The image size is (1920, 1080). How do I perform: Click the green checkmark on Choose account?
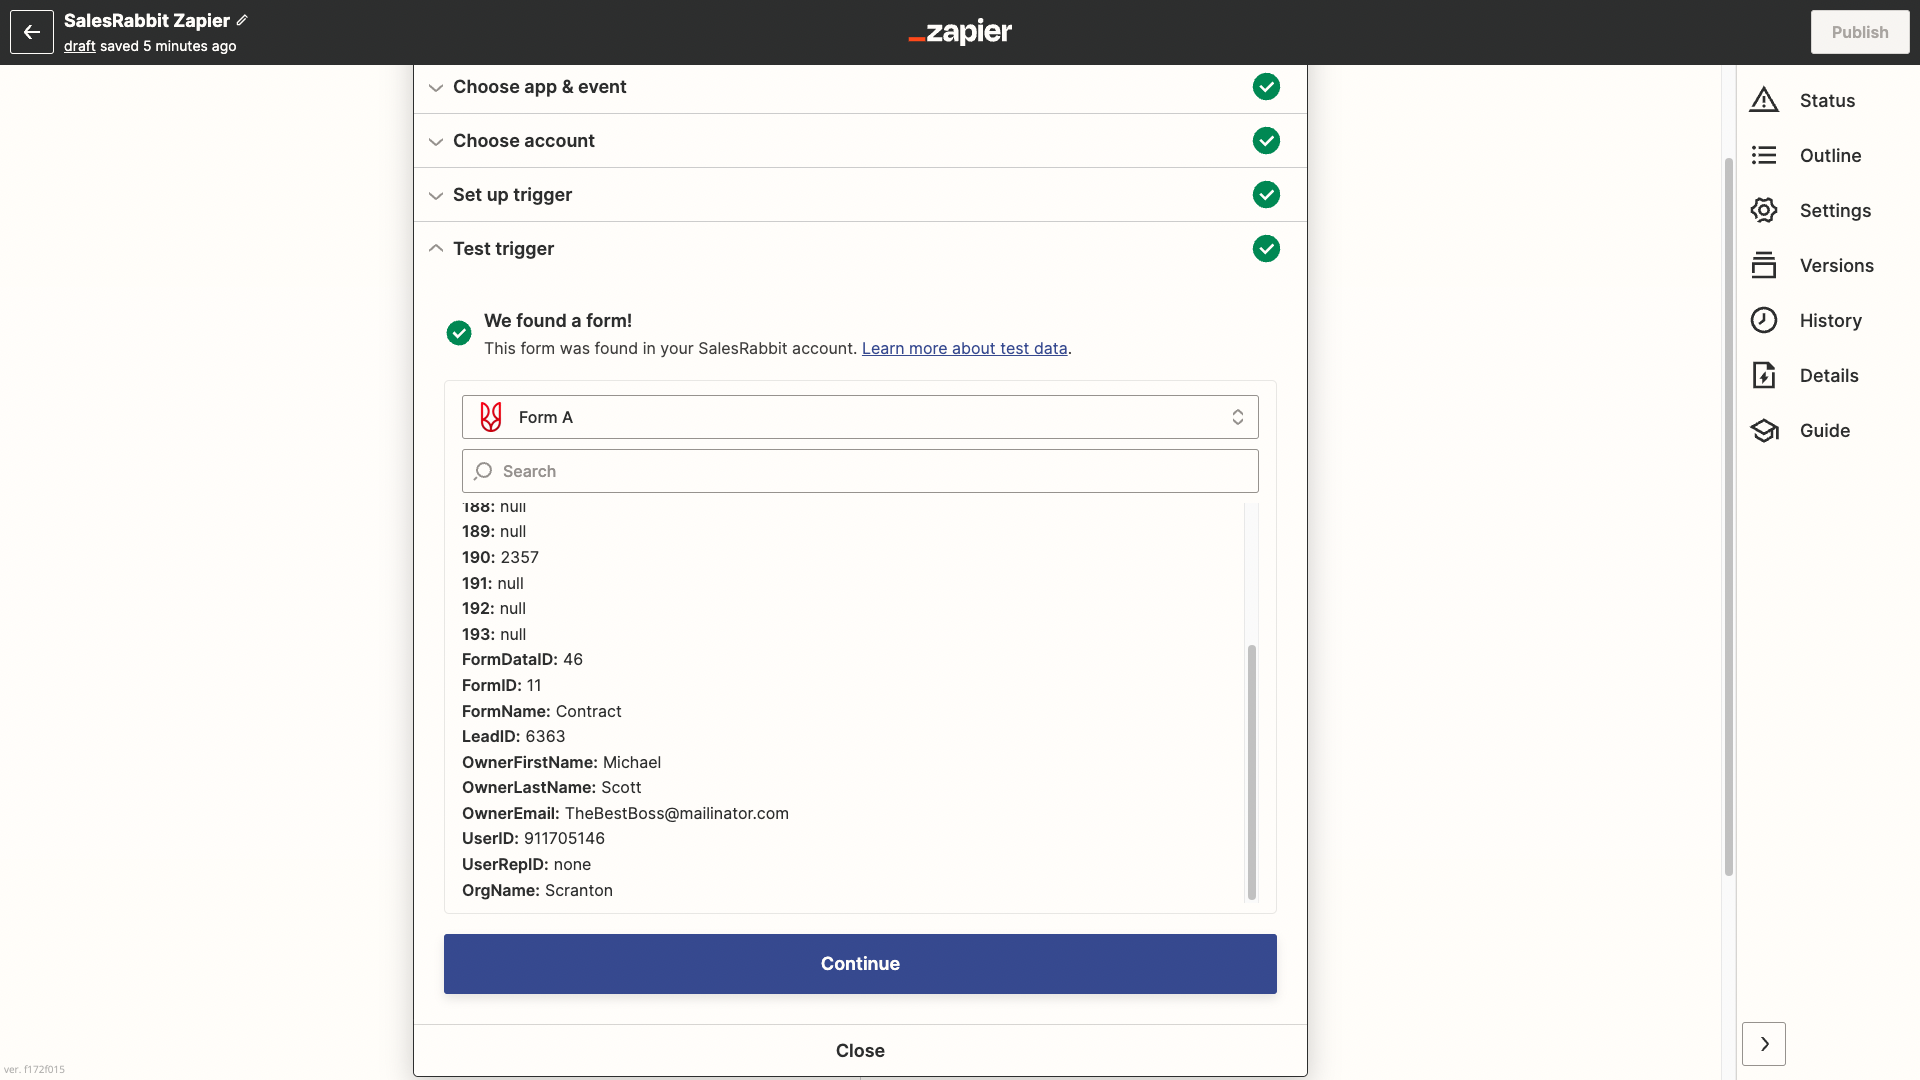(x=1266, y=141)
